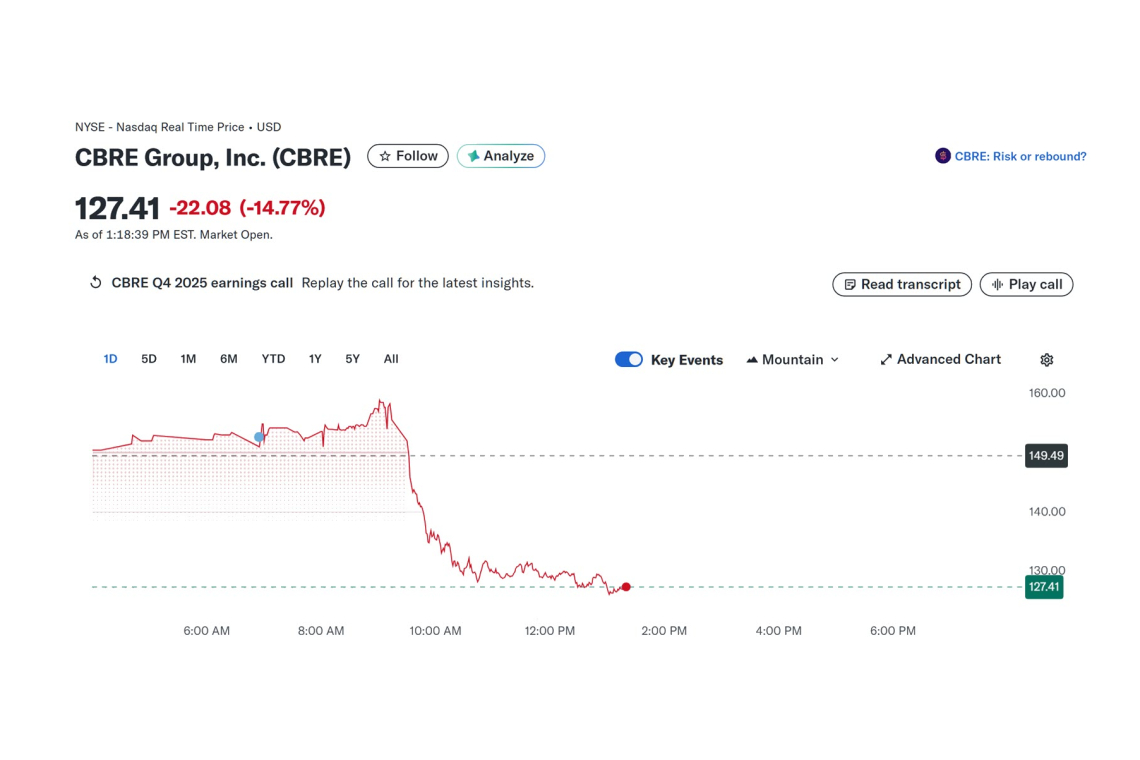Click the replay arrow icon beside earnings call banner

[x=95, y=283]
